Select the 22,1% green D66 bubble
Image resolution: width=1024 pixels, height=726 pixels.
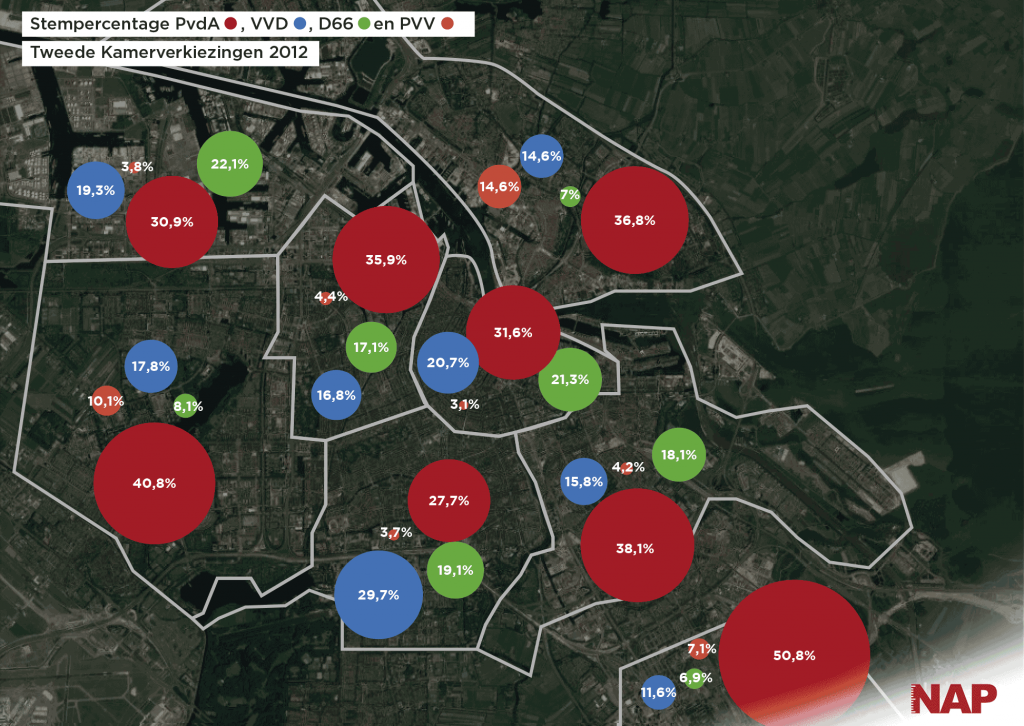click(230, 164)
